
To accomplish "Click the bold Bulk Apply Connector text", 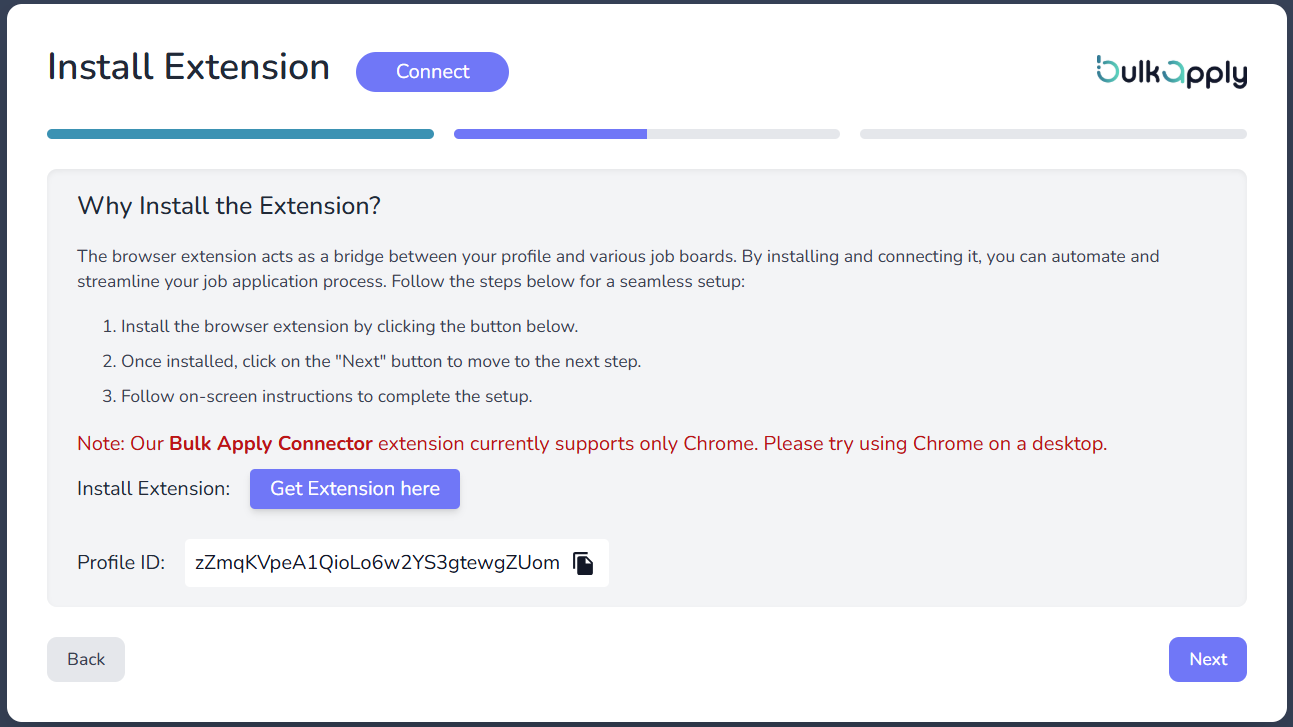I will [271, 444].
